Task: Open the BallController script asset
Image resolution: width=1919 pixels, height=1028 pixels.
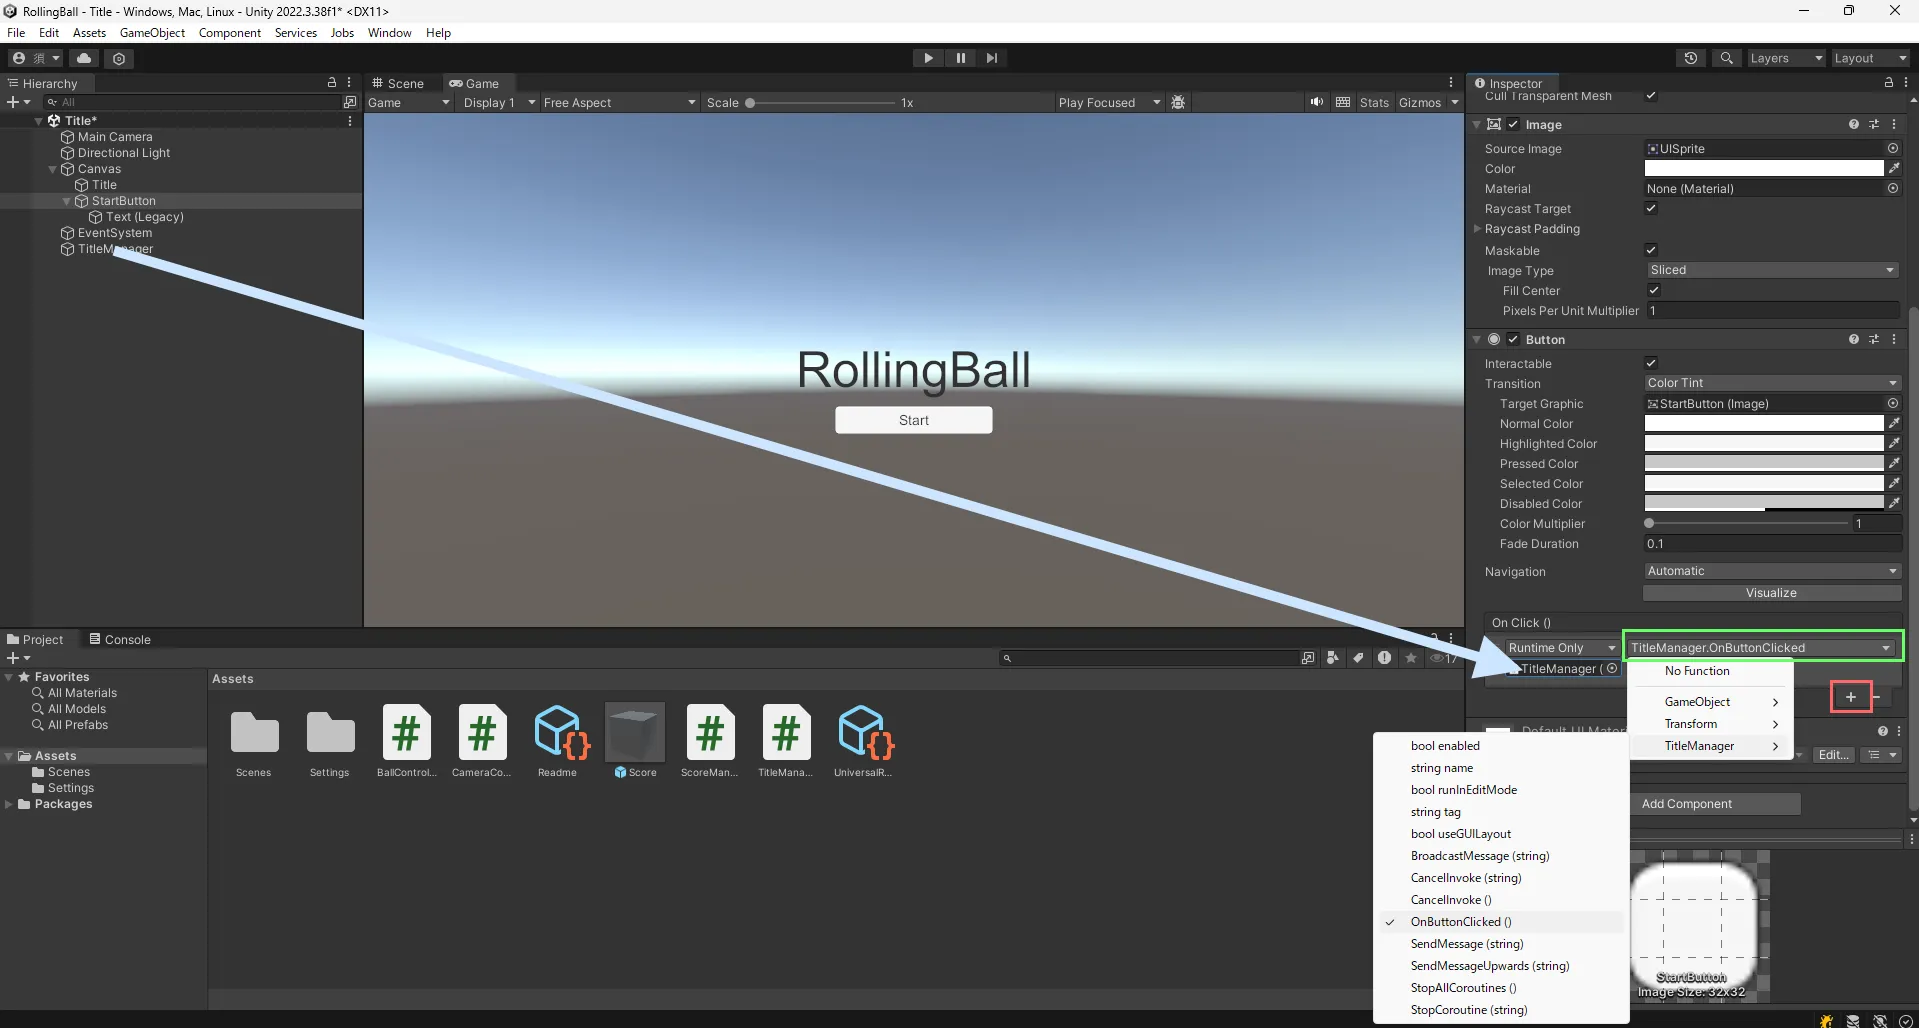Action: pos(406,740)
